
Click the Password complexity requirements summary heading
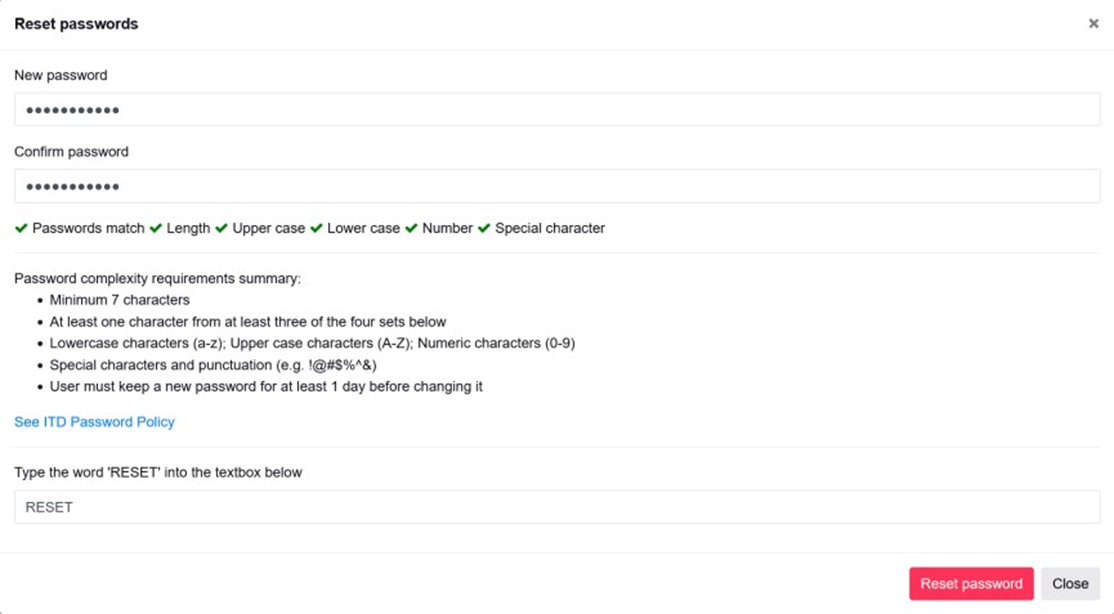[157, 278]
